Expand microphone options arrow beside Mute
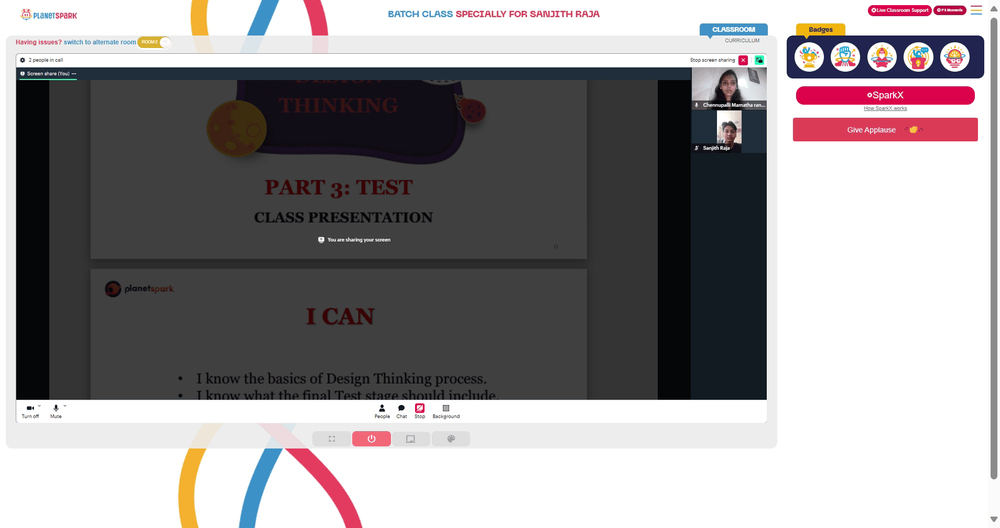Viewport: 1000px width, 528px height. [64, 406]
